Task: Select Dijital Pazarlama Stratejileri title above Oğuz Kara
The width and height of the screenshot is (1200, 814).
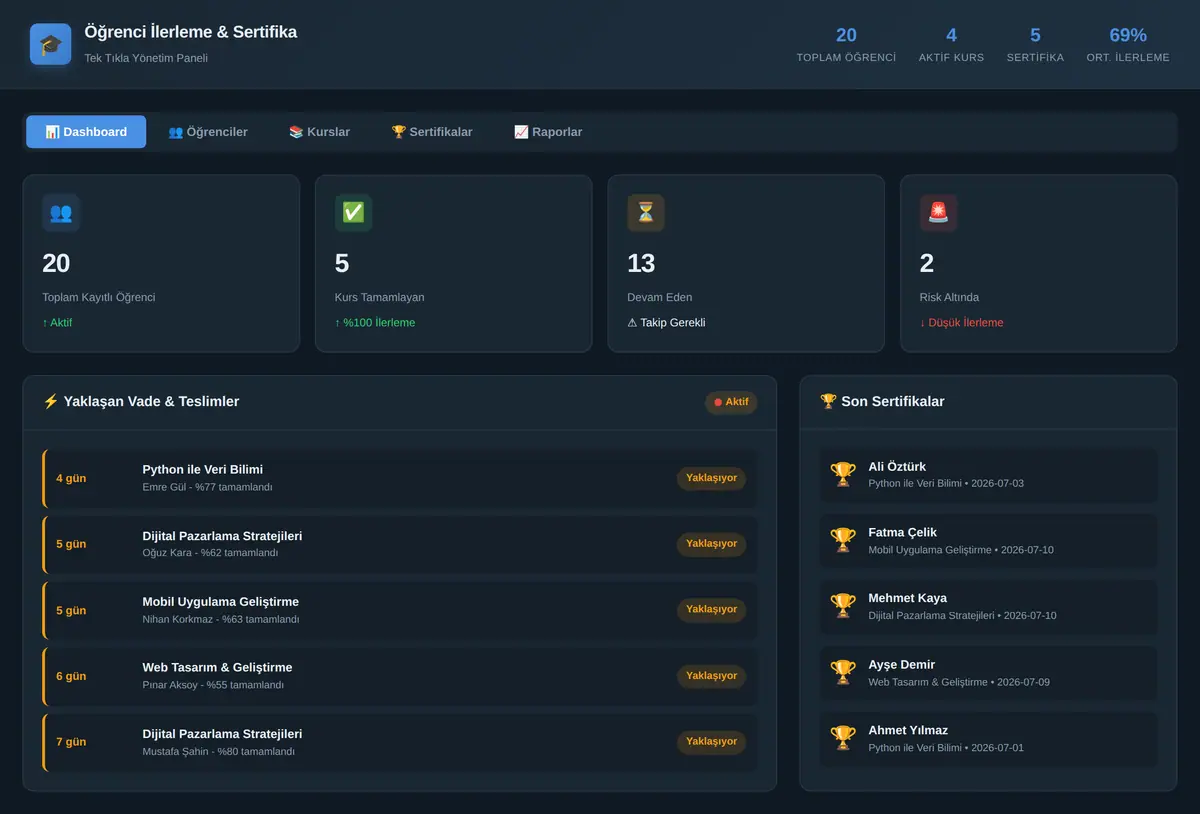Action: [x=222, y=536]
